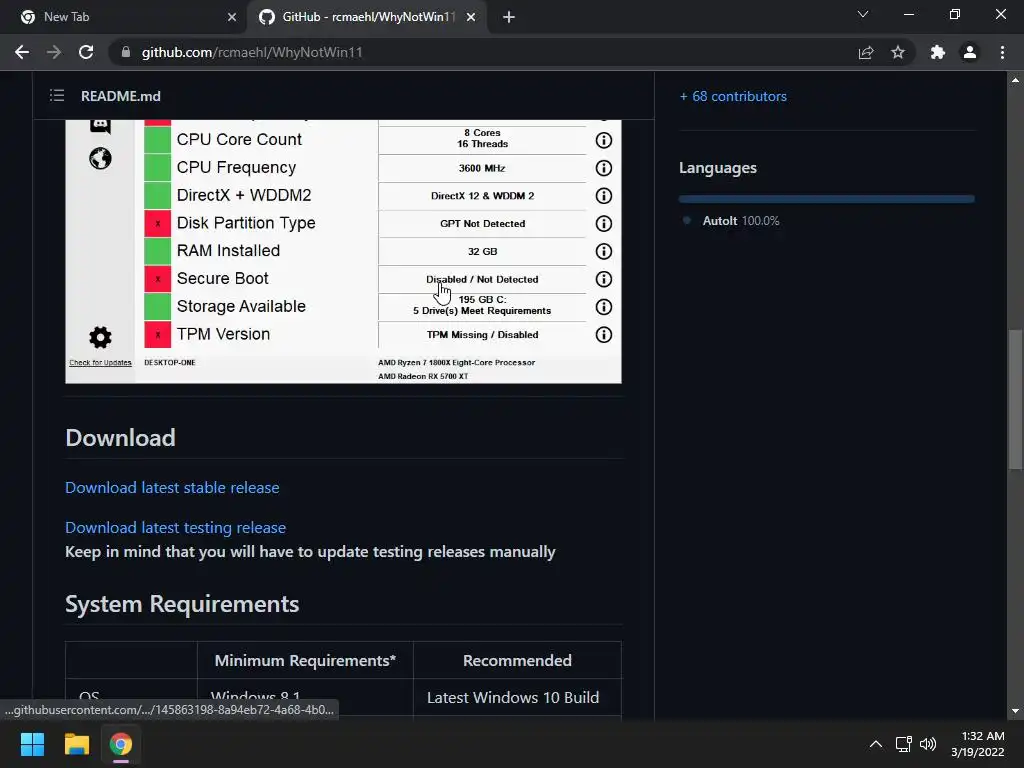This screenshot has width=1024, height=768.
Task: Click the info icon for Storage Available
Action: [603, 307]
